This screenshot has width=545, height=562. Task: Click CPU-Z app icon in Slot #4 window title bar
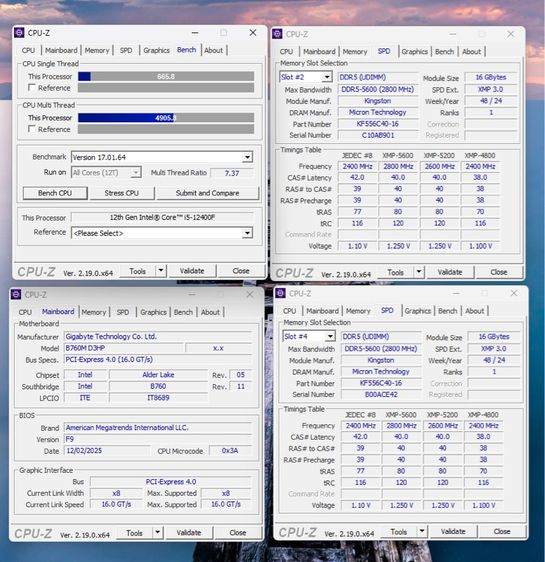281,293
